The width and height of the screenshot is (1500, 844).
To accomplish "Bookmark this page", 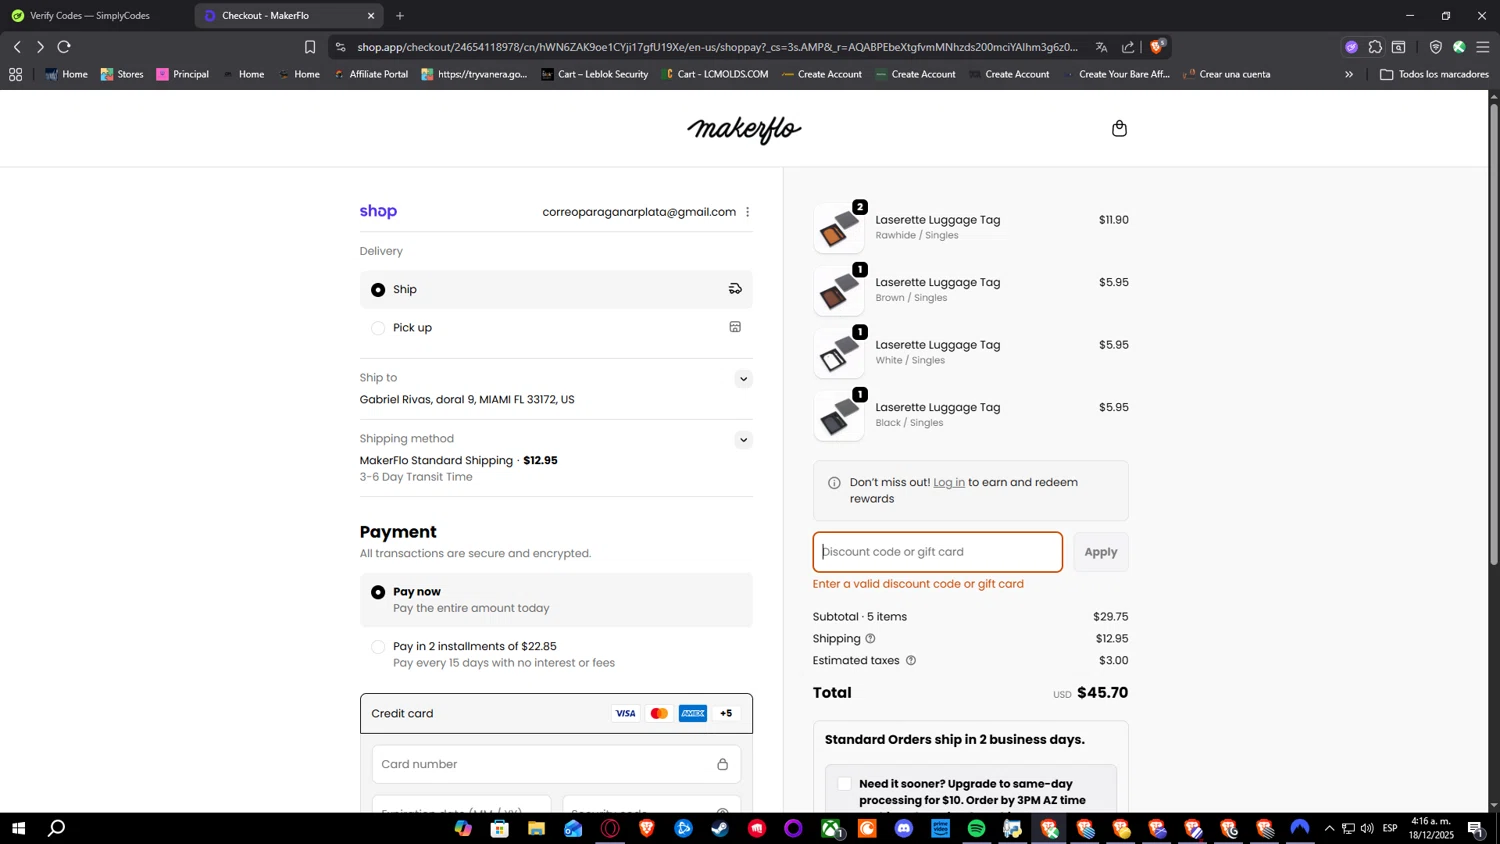I will coord(310,47).
